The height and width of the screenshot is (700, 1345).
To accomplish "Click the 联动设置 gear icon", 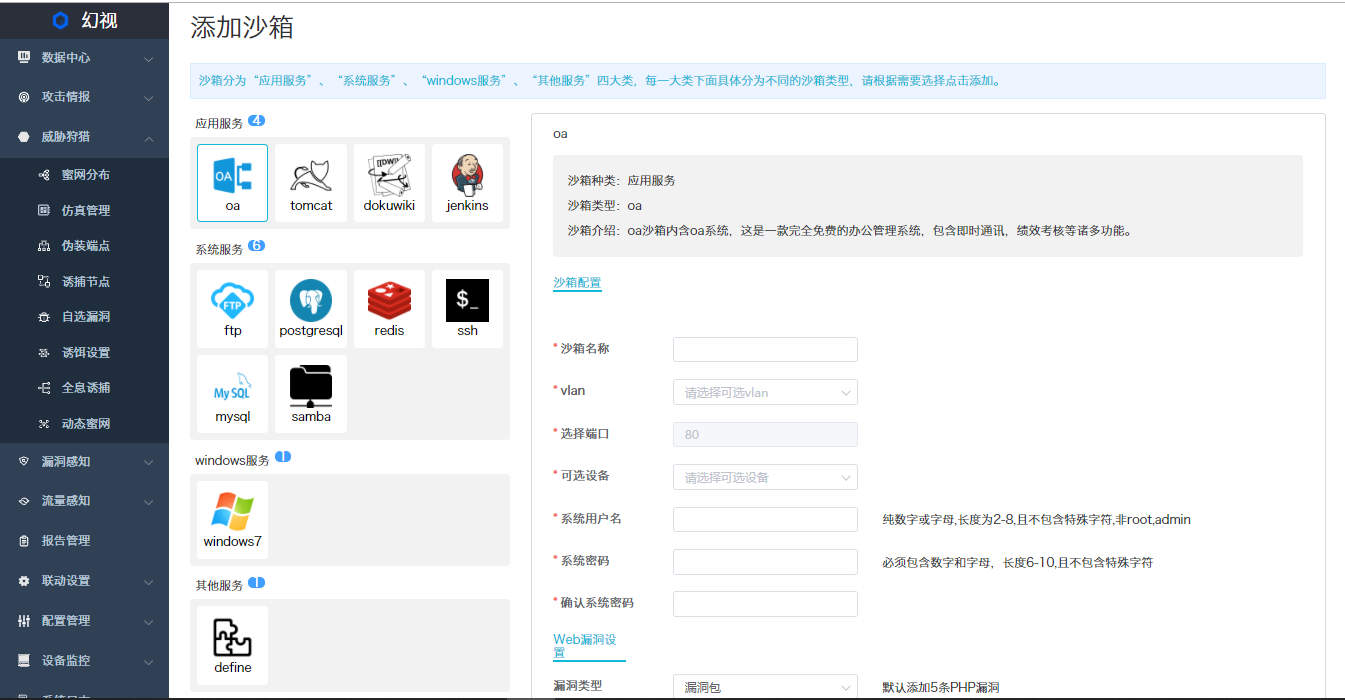I will [x=24, y=581].
